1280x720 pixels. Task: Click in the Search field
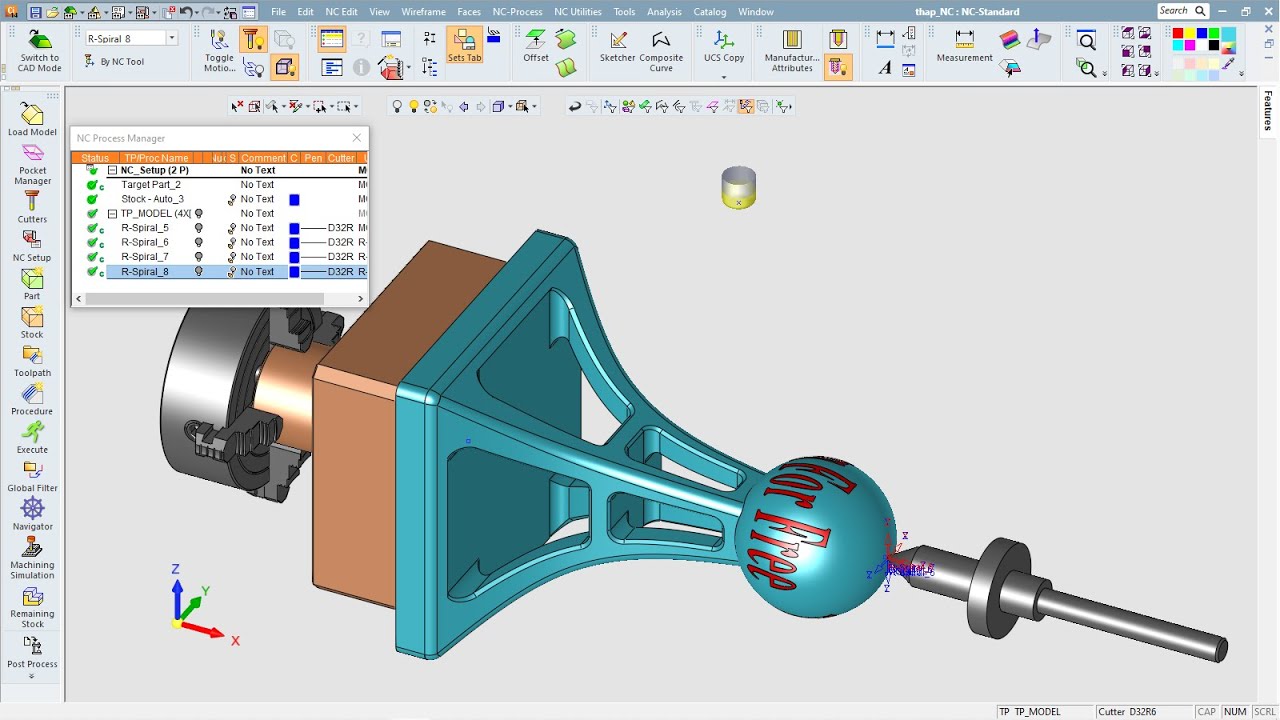pos(1174,11)
